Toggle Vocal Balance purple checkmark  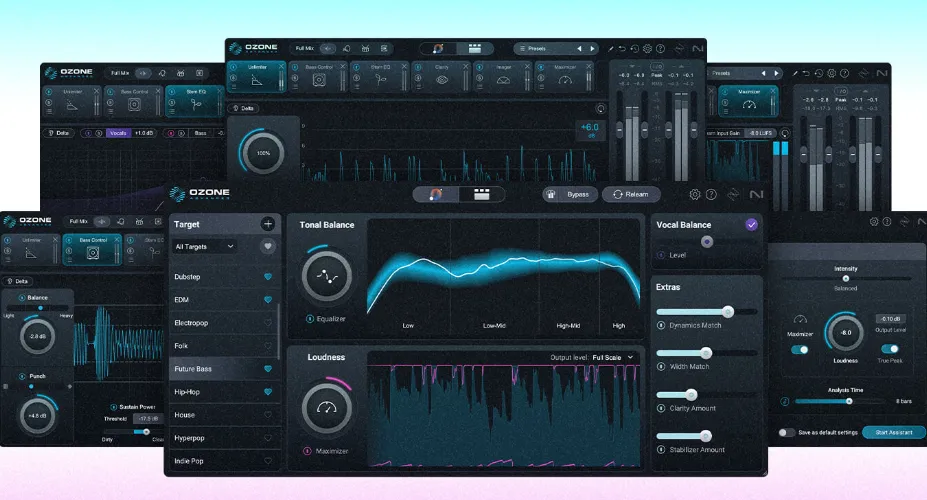751,225
